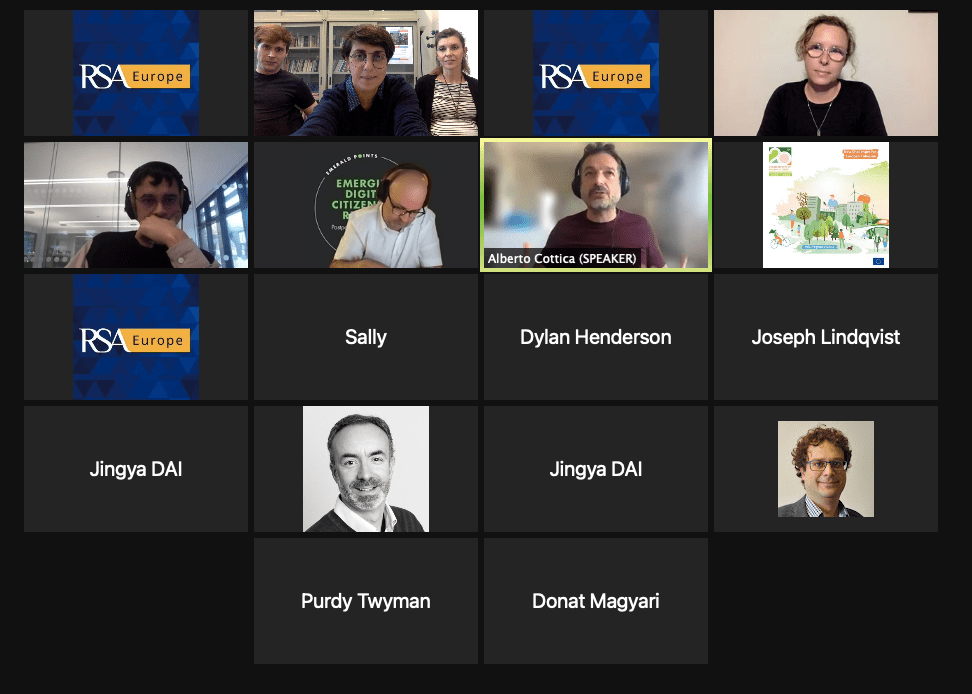Select Joseph Lindqvist participant tile
This screenshot has width=972, height=694.
[x=826, y=337]
